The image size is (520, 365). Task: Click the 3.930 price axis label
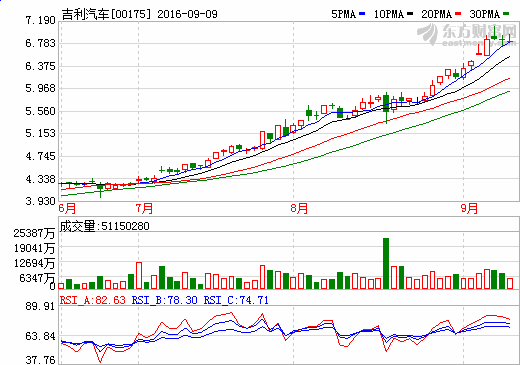[x=40, y=201]
